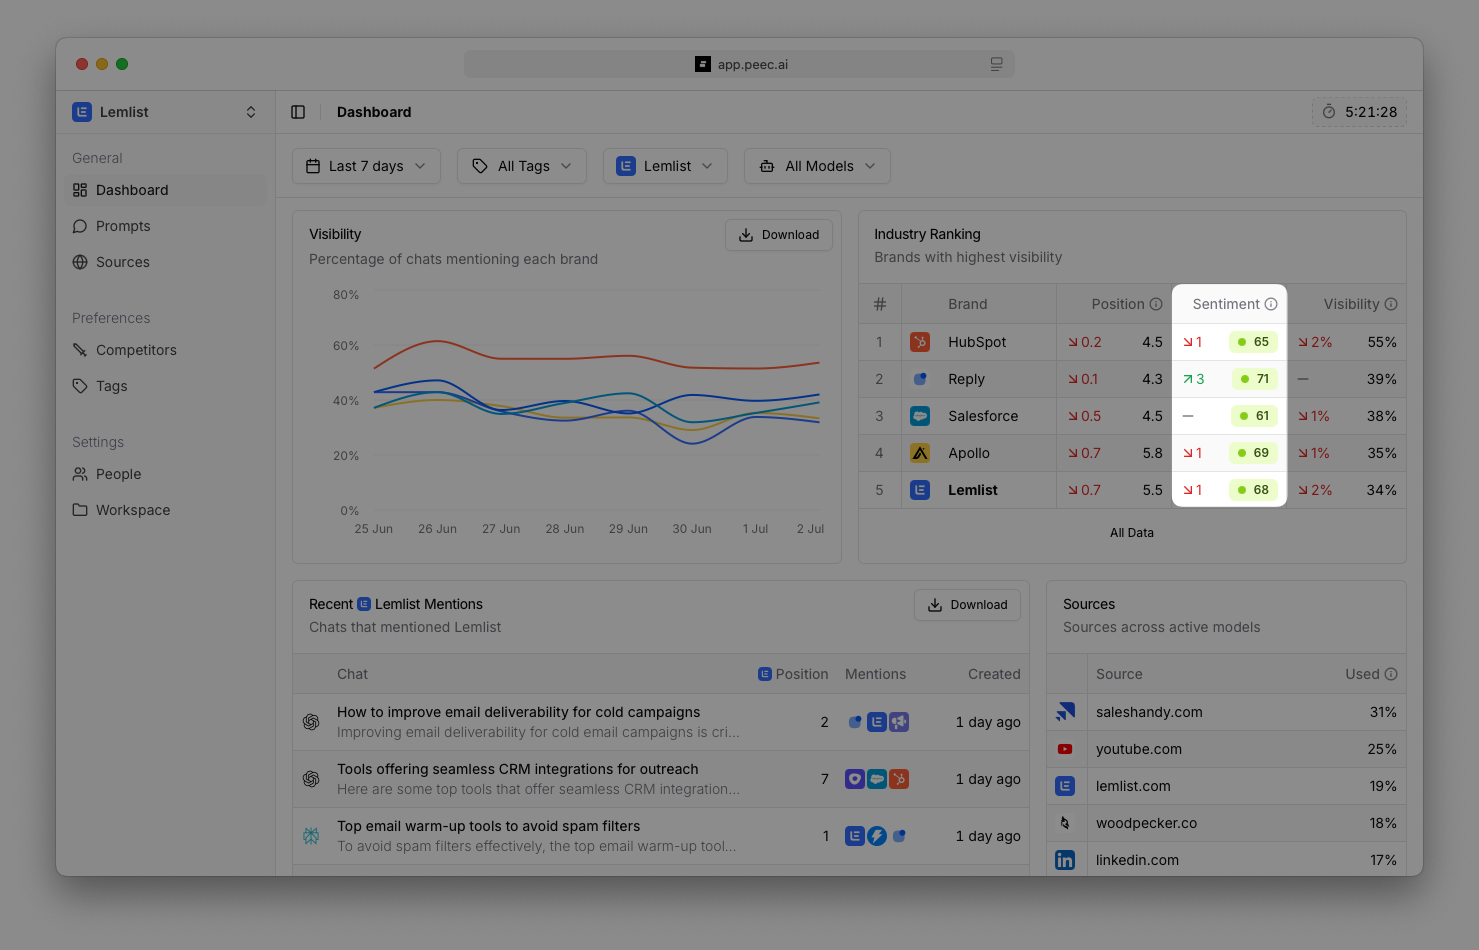Open the Prompts section in sidebar
Viewport: 1479px width, 950px height.
(x=123, y=225)
